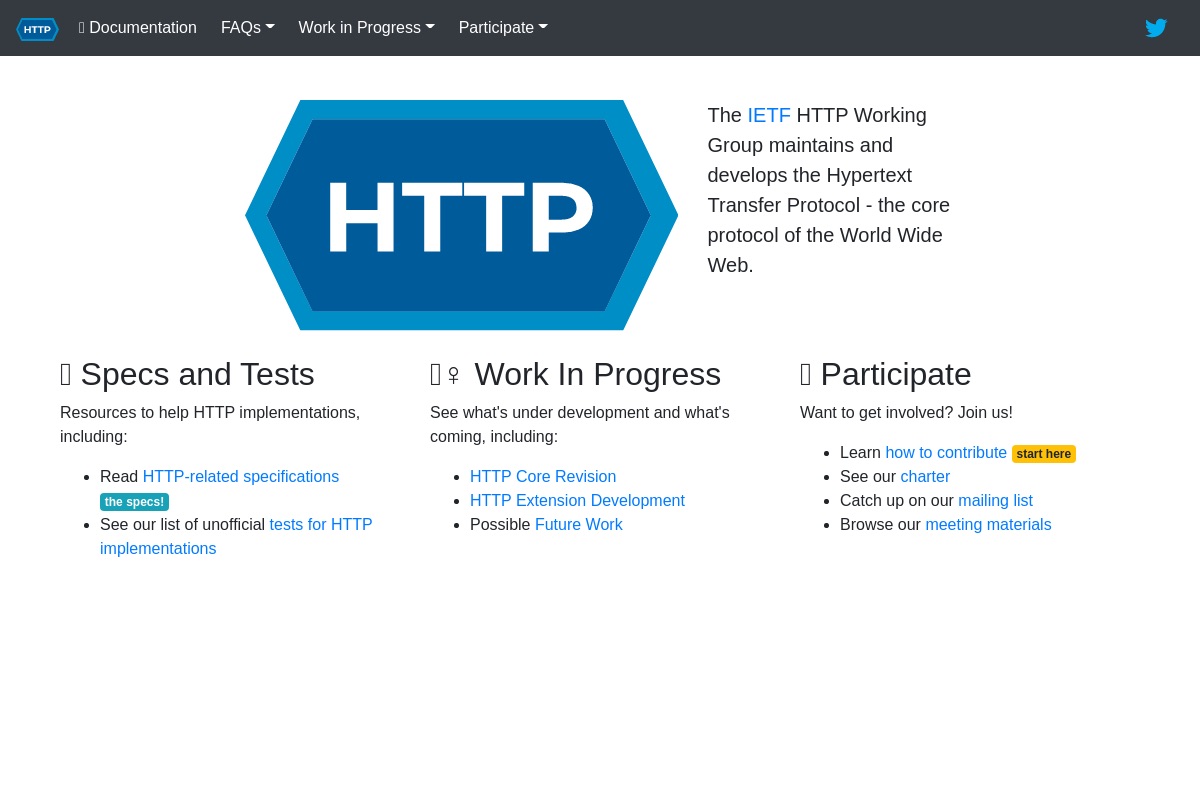The width and height of the screenshot is (1200, 803).
Task: Click the Specs and Tests heading
Action: tap(187, 374)
